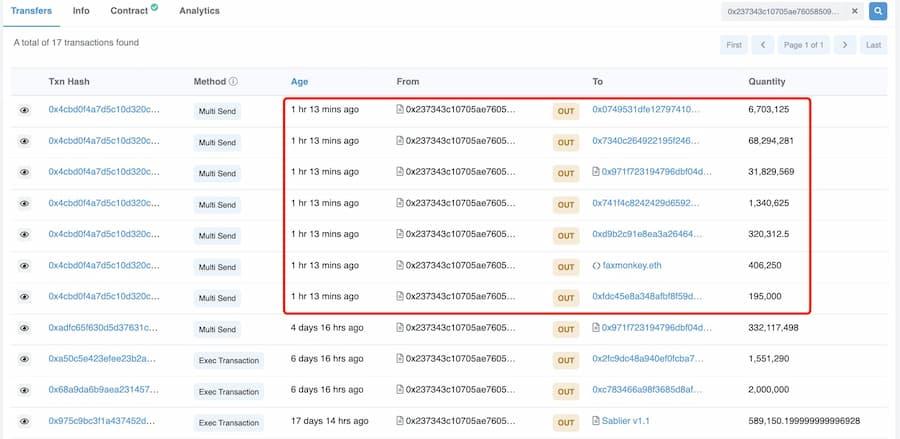This screenshot has height=439, width=900.
Task: Click the Method info circle icon
Action: pyautogui.click(x=233, y=81)
